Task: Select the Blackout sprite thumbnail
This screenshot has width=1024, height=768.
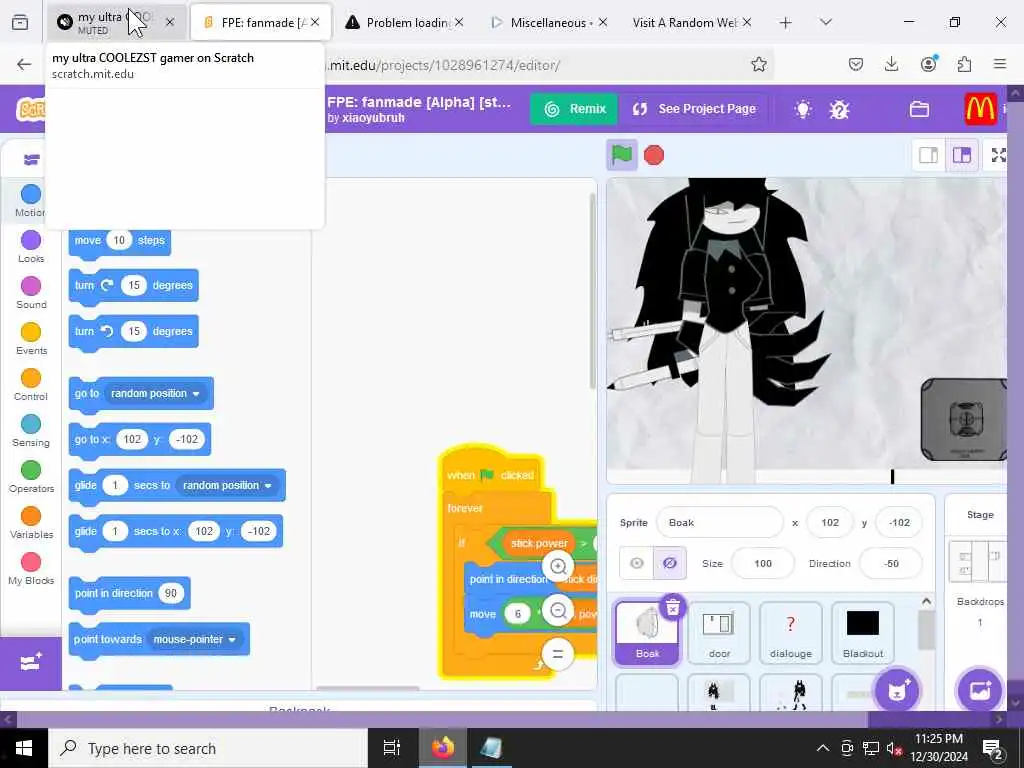Action: 863,633
